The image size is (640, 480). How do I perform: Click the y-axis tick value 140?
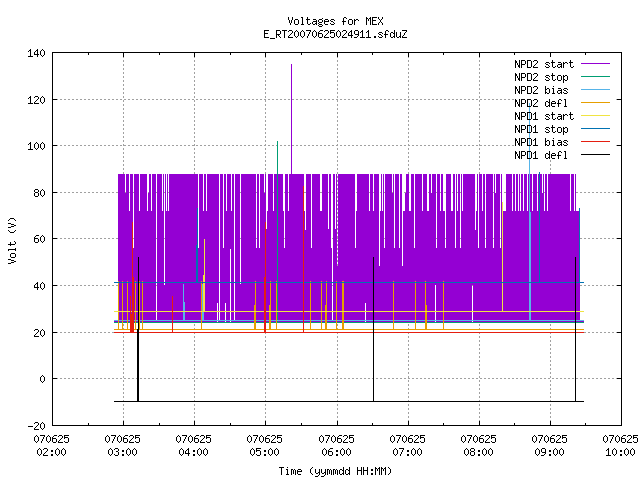pos(36,53)
